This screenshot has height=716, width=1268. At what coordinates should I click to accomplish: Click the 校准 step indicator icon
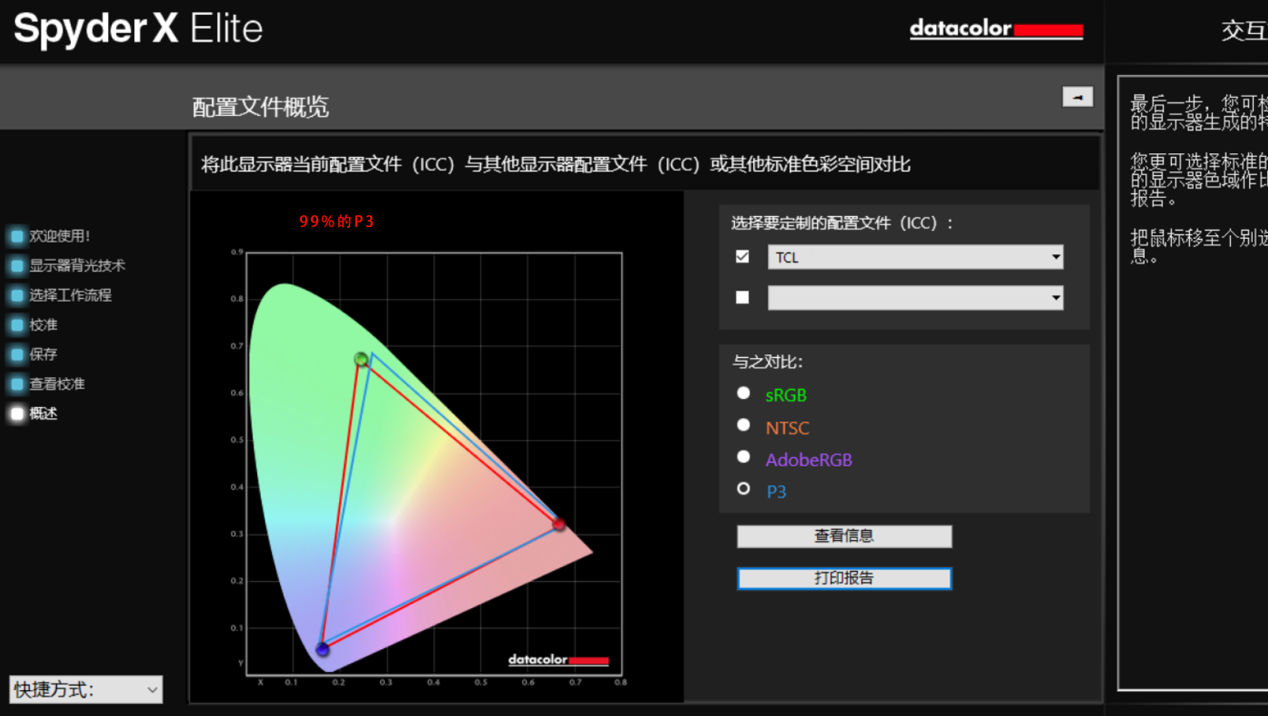click(17, 325)
